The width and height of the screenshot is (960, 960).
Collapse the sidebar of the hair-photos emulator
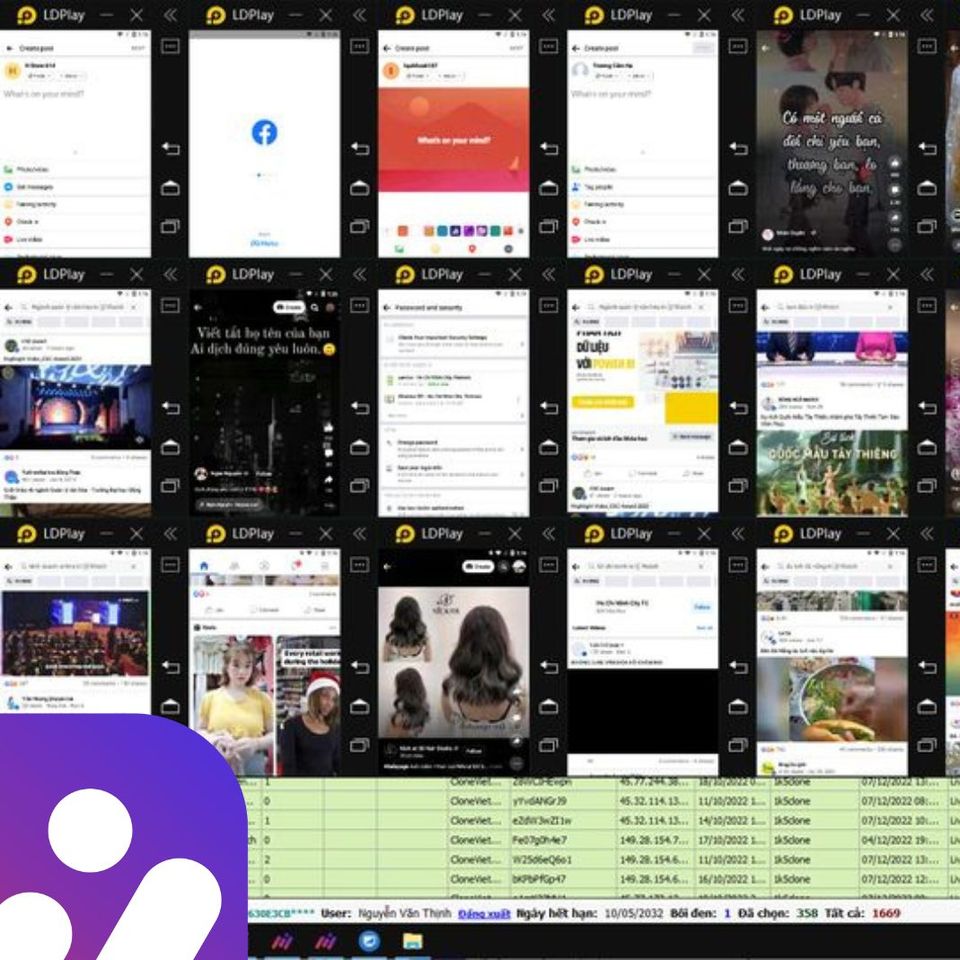click(x=549, y=534)
